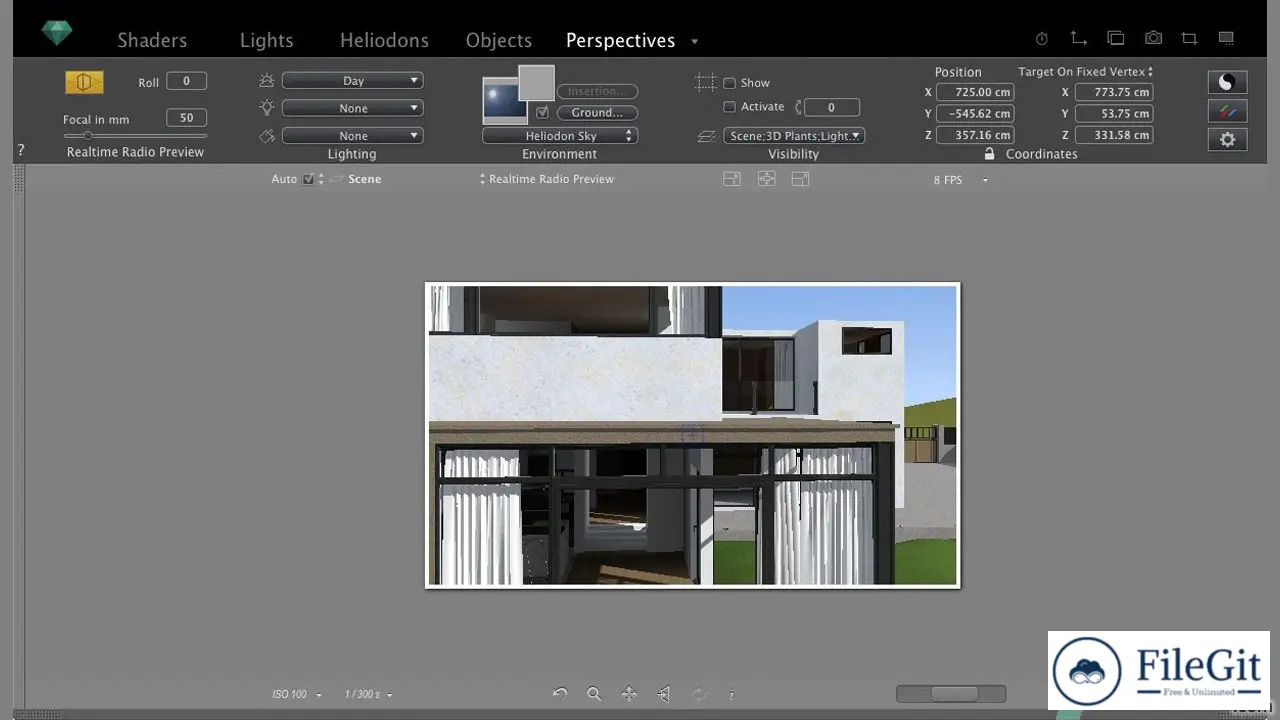This screenshot has width=1280, height=720.
Task: Toggle the Auto checkbox
Action: pos(308,179)
